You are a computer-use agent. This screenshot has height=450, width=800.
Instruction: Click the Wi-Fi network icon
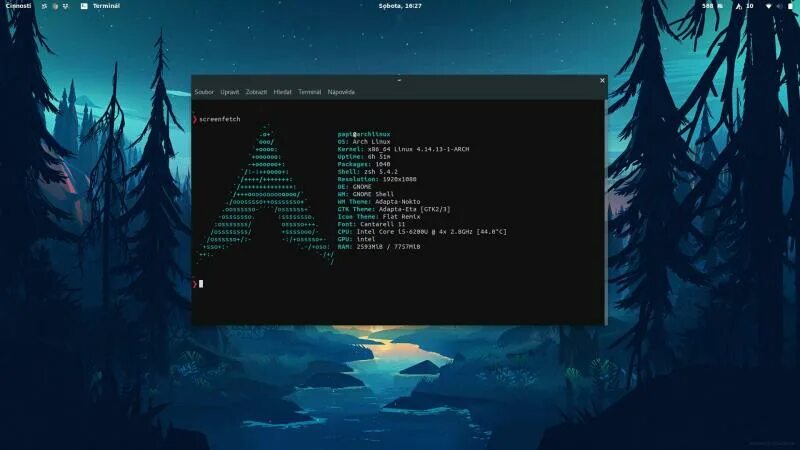tap(768, 6)
